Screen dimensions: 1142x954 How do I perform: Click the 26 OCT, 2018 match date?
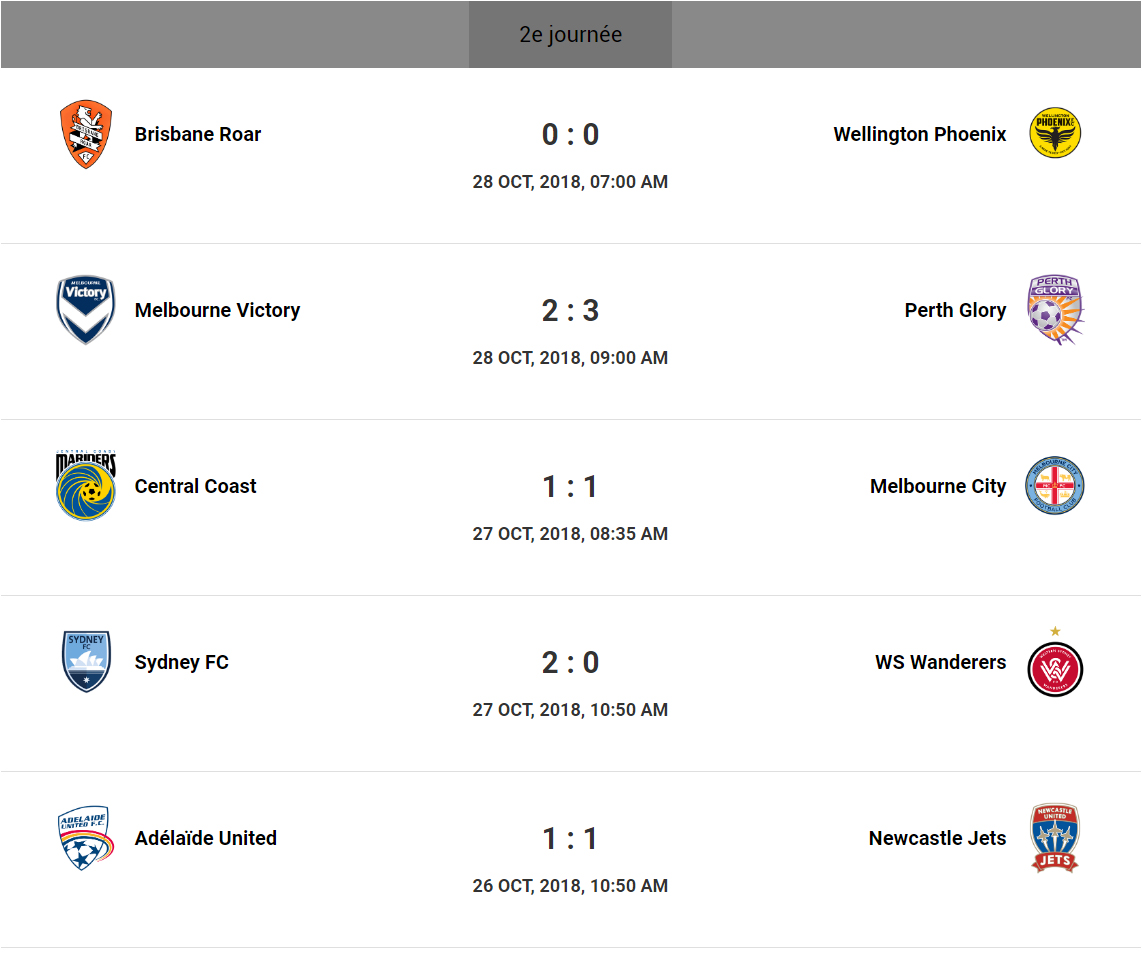coord(570,886)
